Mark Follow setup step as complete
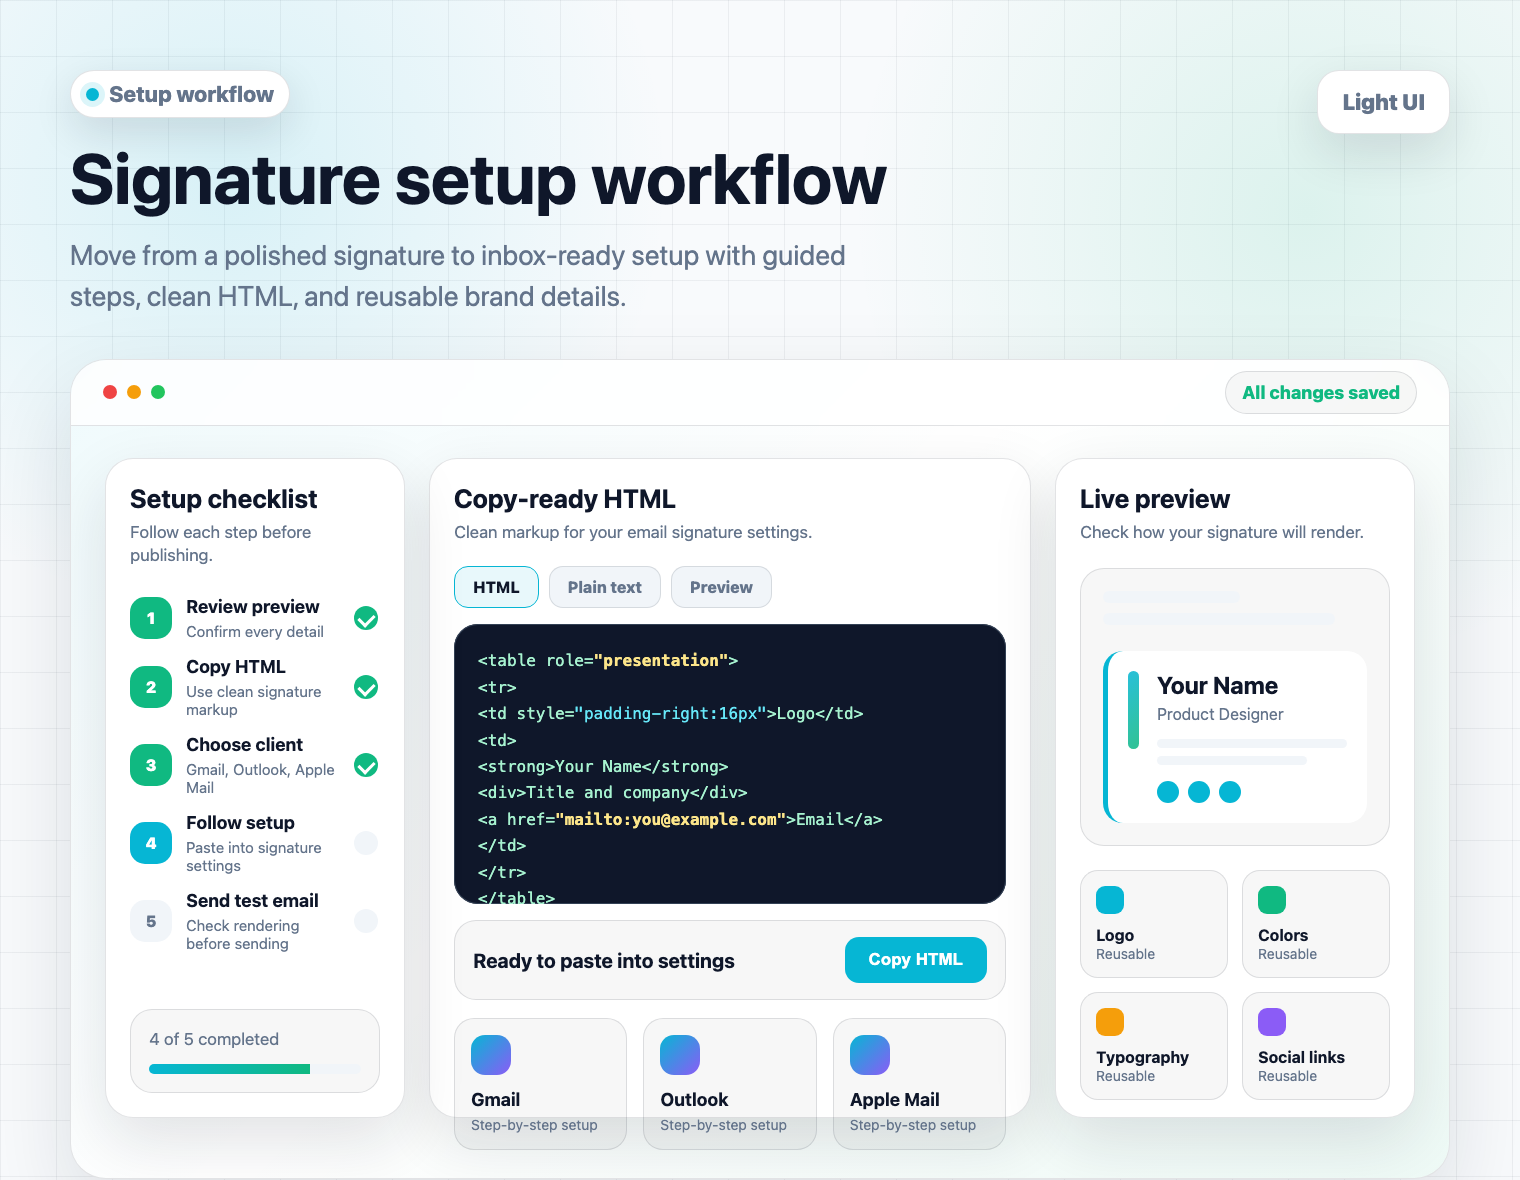Image resolution: width=1520 pixels, height=1180 pixels. [366, 843]
